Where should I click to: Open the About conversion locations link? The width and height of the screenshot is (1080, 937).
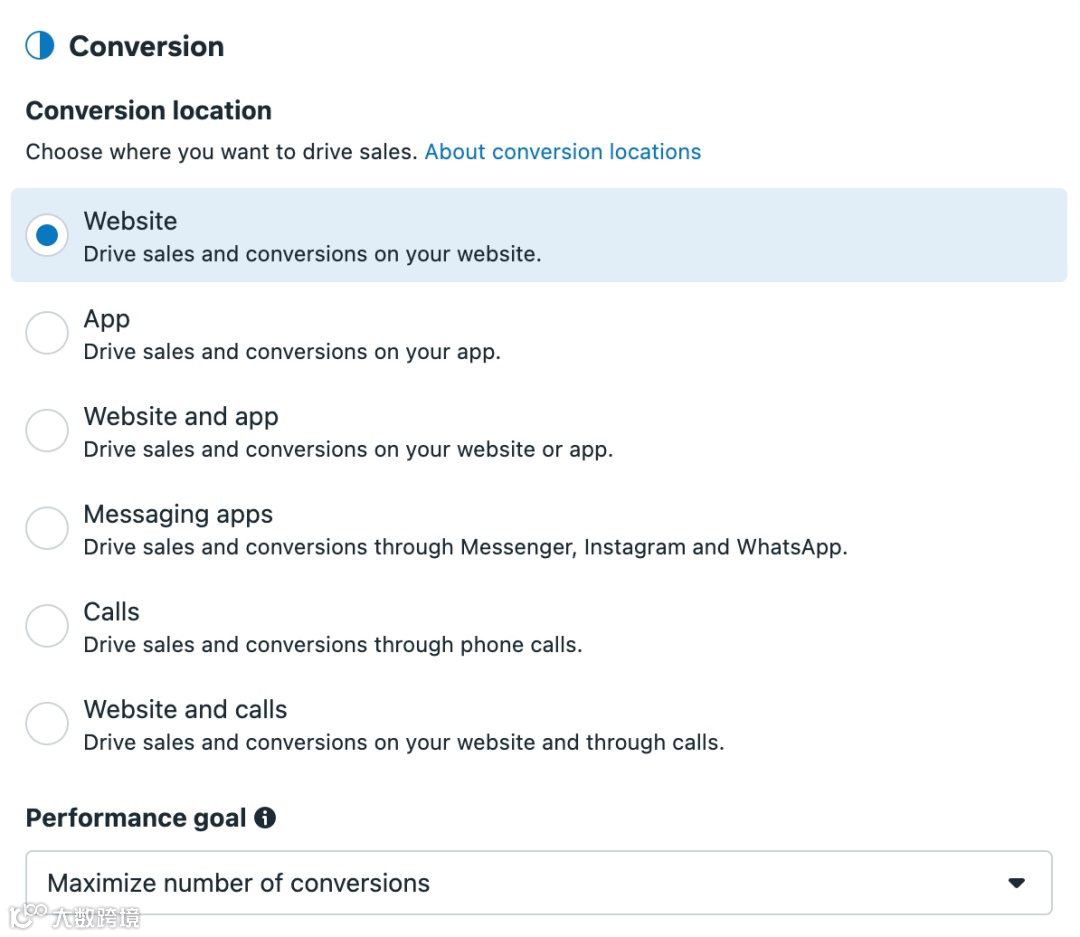(x=563, y=152)
